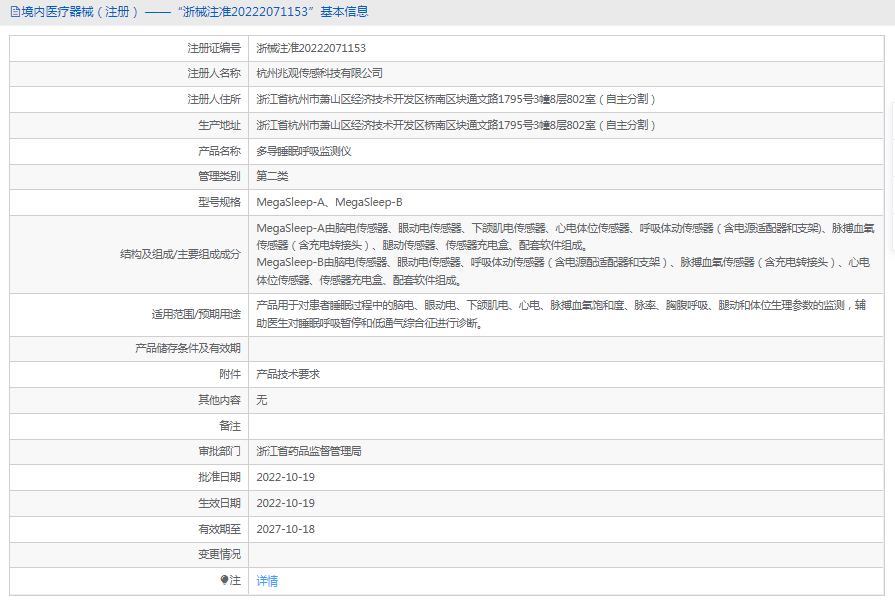895x605 pixels.
Task: Open the 详情 link
Action: tap(267, 581)
